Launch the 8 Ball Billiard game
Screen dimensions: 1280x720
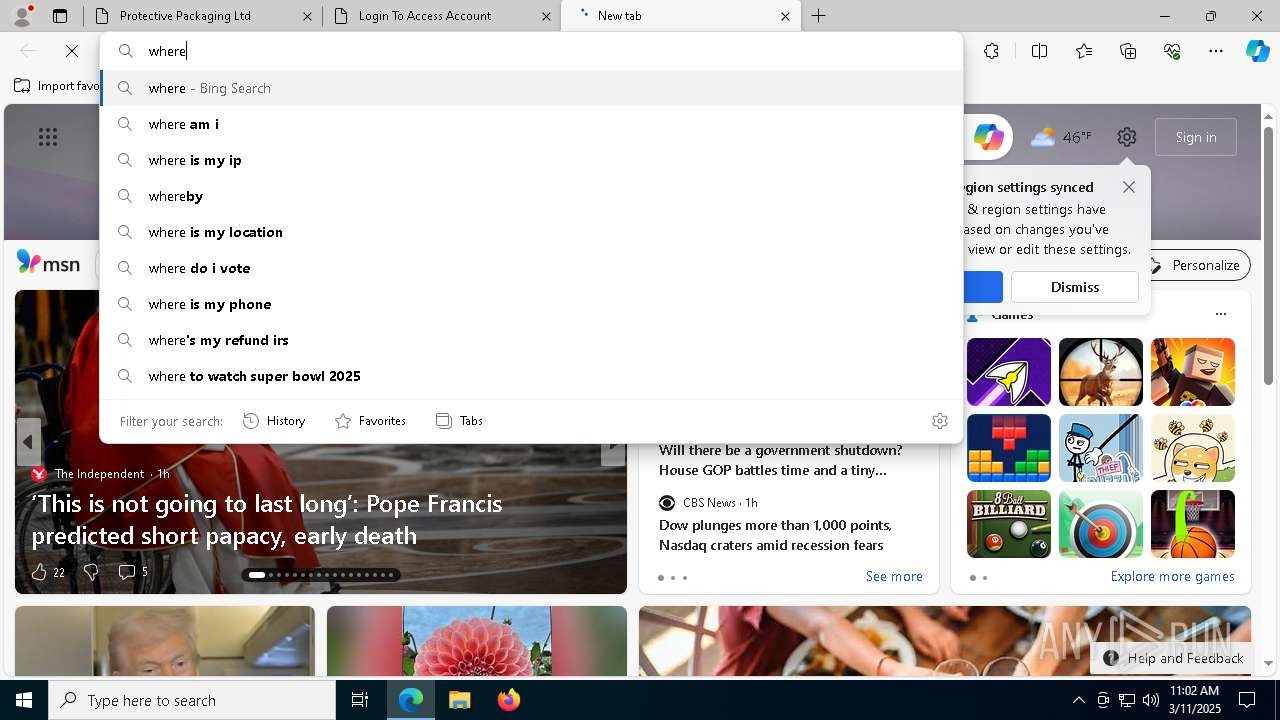pos(1008,523)
